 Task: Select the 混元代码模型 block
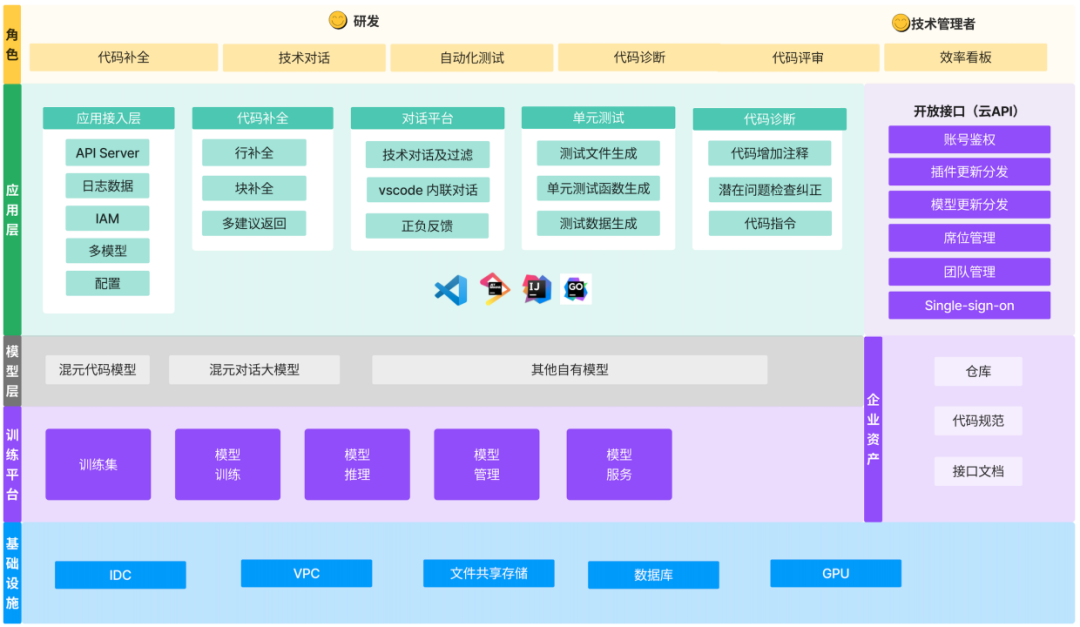coord(98,369)
